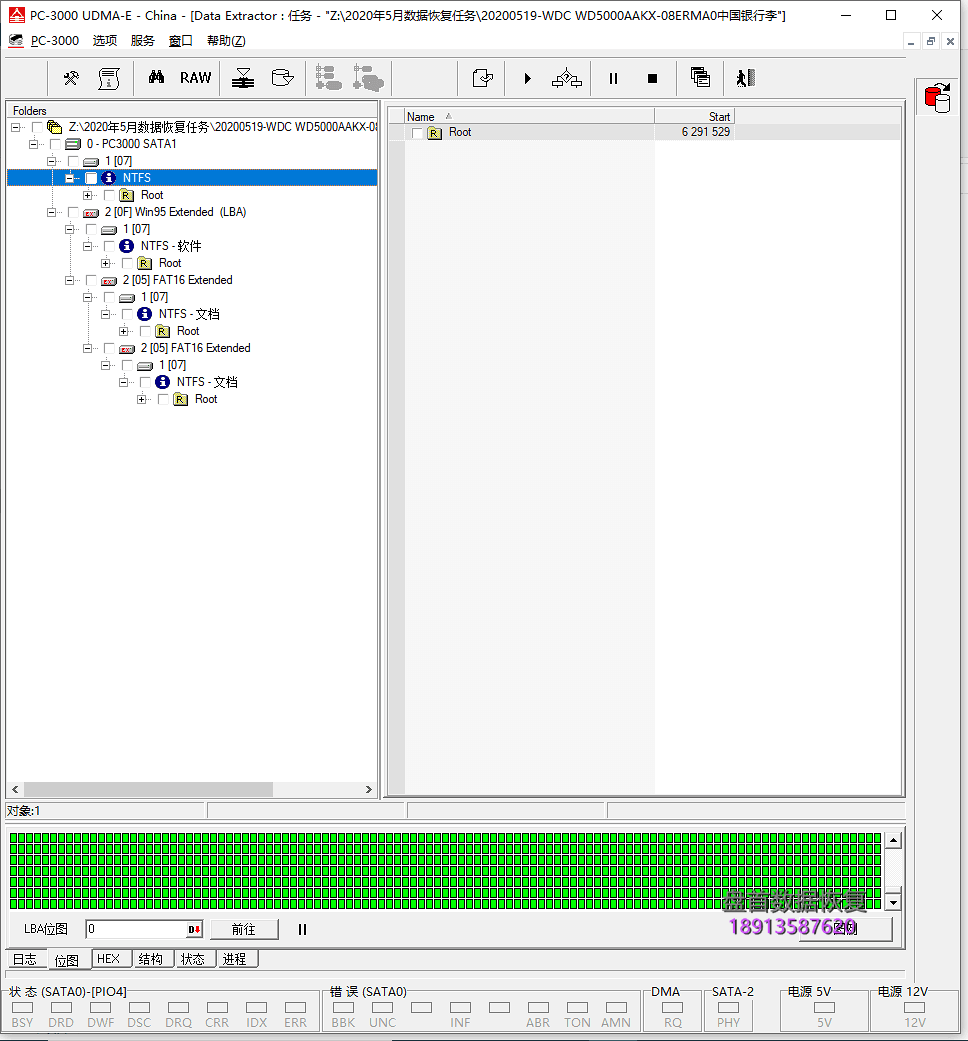The image size is (968, 1041).
Task: Sort list by Name column header
Action: tap(529, 117)
